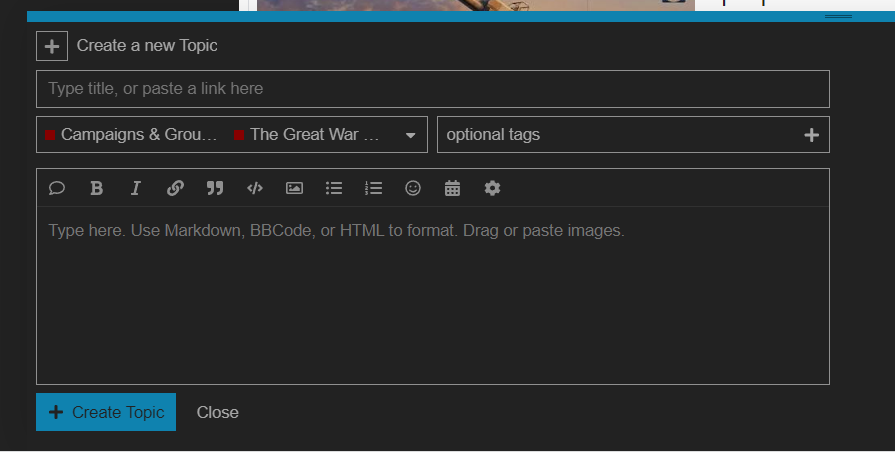The width and height of the screenshot is (895, 453).
Task: Open the optional tags chooser
Action: pyautogui.click(x=633, y=135)
